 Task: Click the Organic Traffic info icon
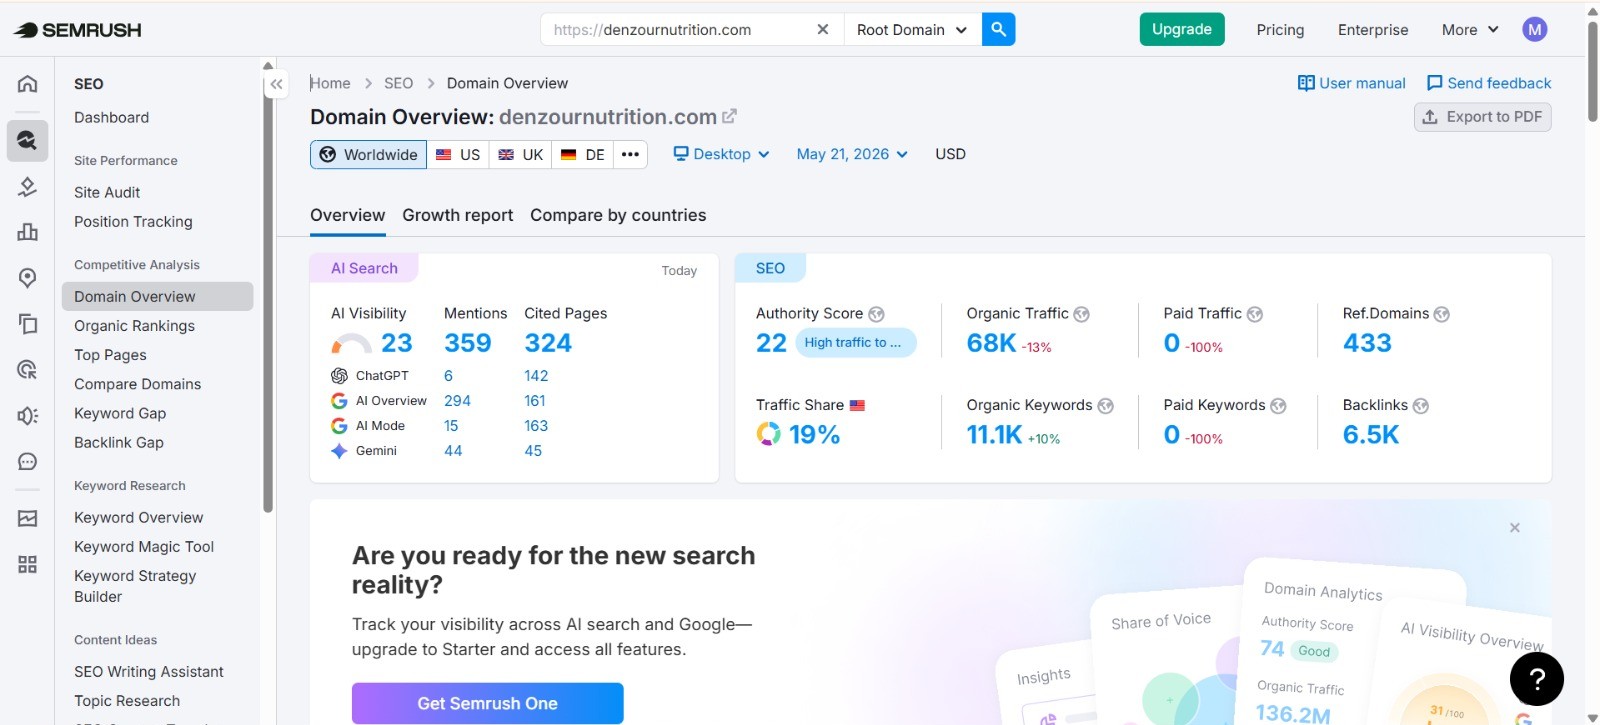(1081, 314)
